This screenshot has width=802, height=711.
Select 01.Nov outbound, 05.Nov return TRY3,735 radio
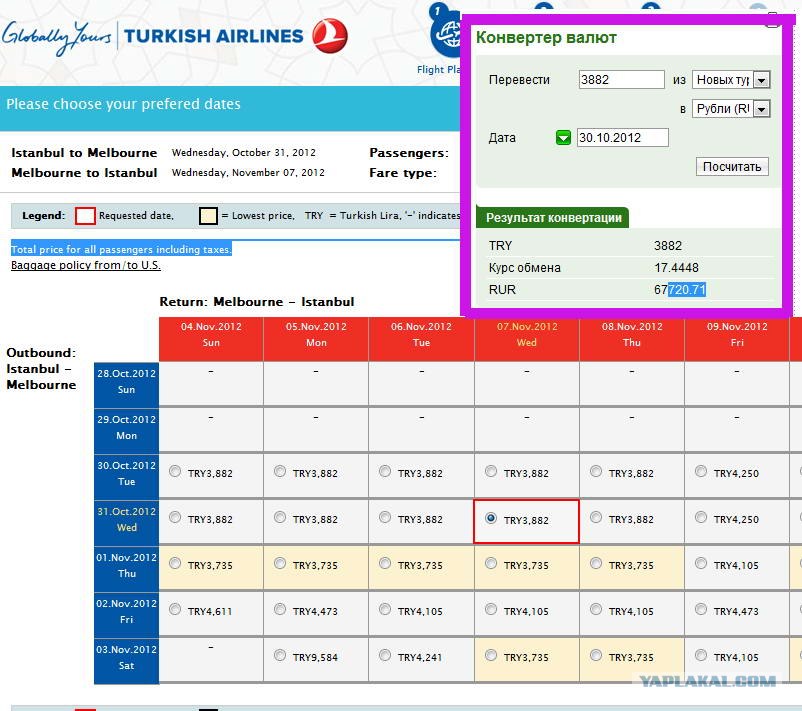click(280, 563)
